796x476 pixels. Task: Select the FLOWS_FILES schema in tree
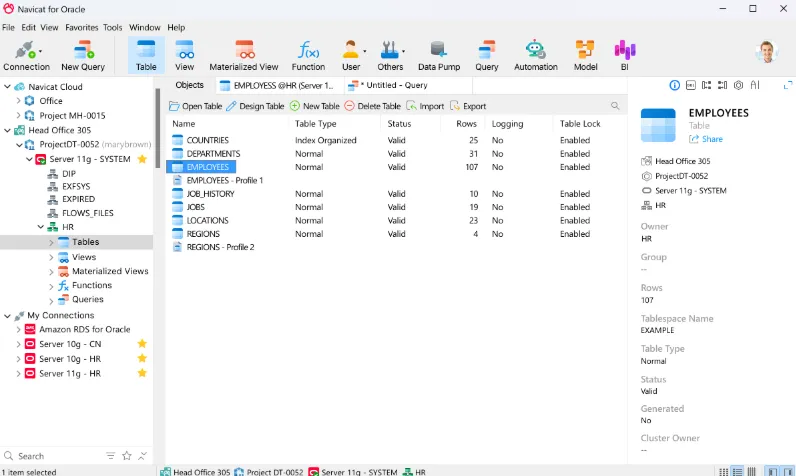tap(80, 213)
